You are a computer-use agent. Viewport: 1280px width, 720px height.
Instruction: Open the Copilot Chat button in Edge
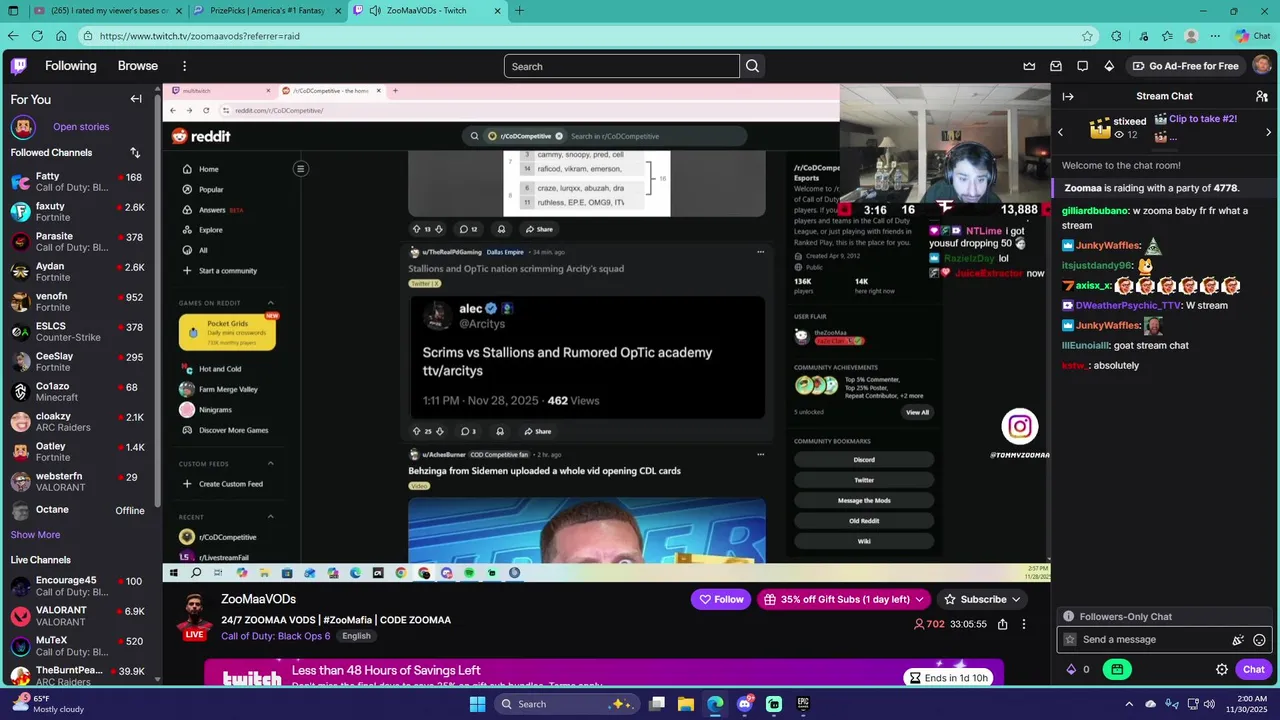pos(1252,36)
